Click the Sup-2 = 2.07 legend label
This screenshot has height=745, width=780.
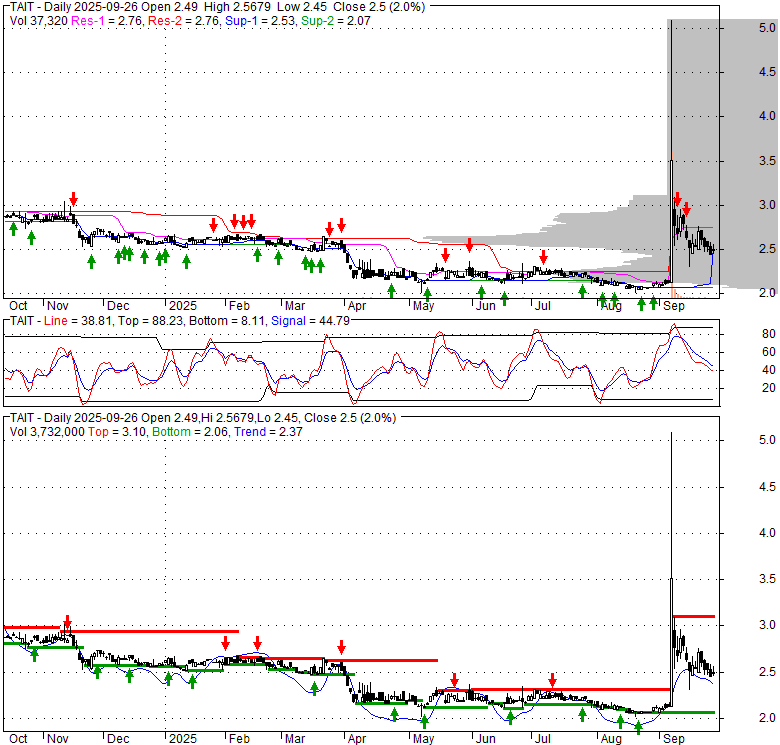pyautogui.click(x=336, y=21)
